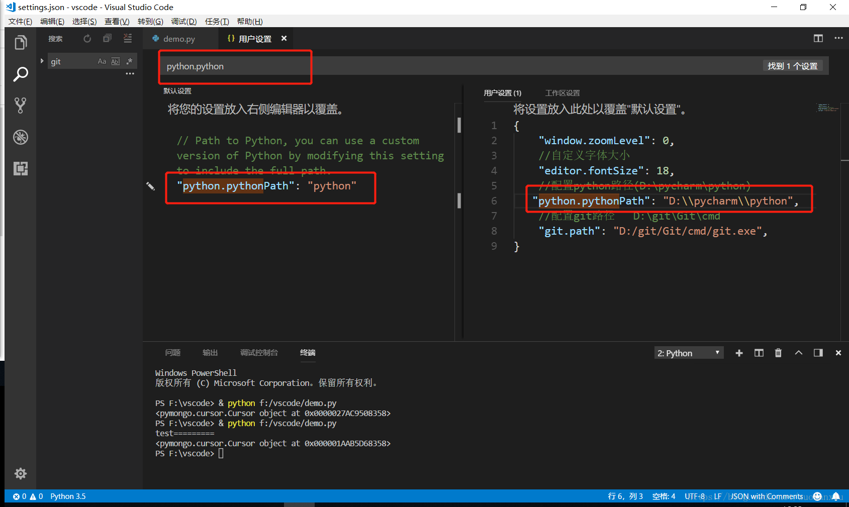The width and height of the screenshot is (849, 507).
Task: Toggle search details ellipsis
Action: (x=130, y=74)
